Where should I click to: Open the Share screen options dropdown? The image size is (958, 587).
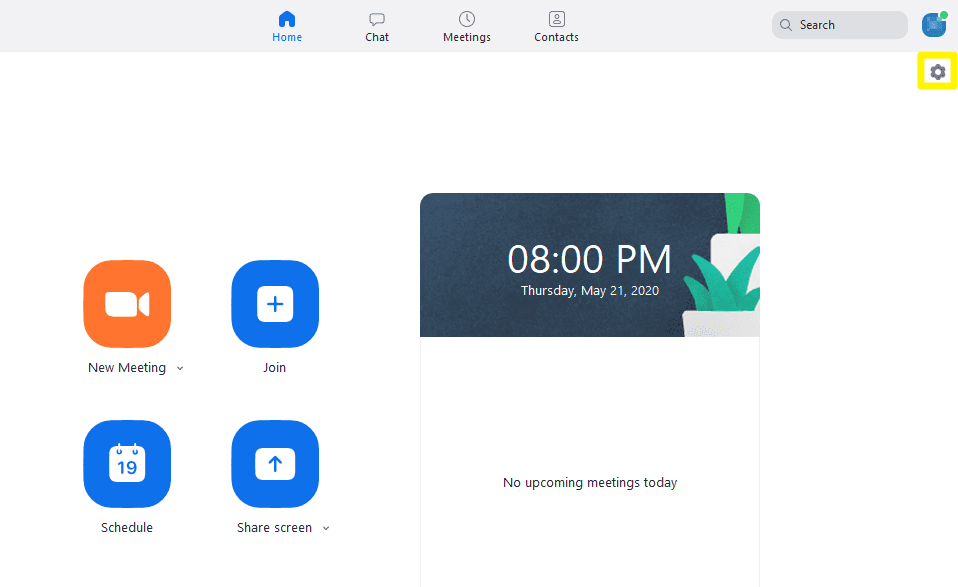[326, 528]
